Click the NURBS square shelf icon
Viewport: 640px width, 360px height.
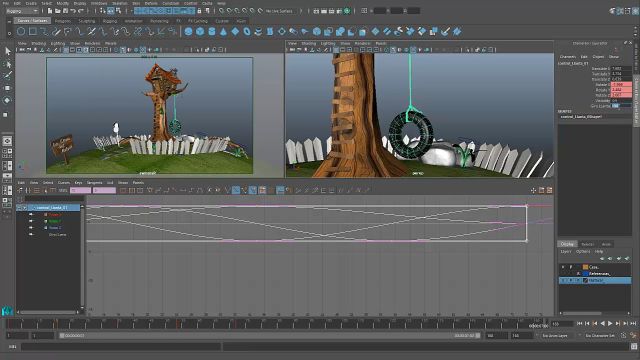pyautogui.click(x=33, y=31)
